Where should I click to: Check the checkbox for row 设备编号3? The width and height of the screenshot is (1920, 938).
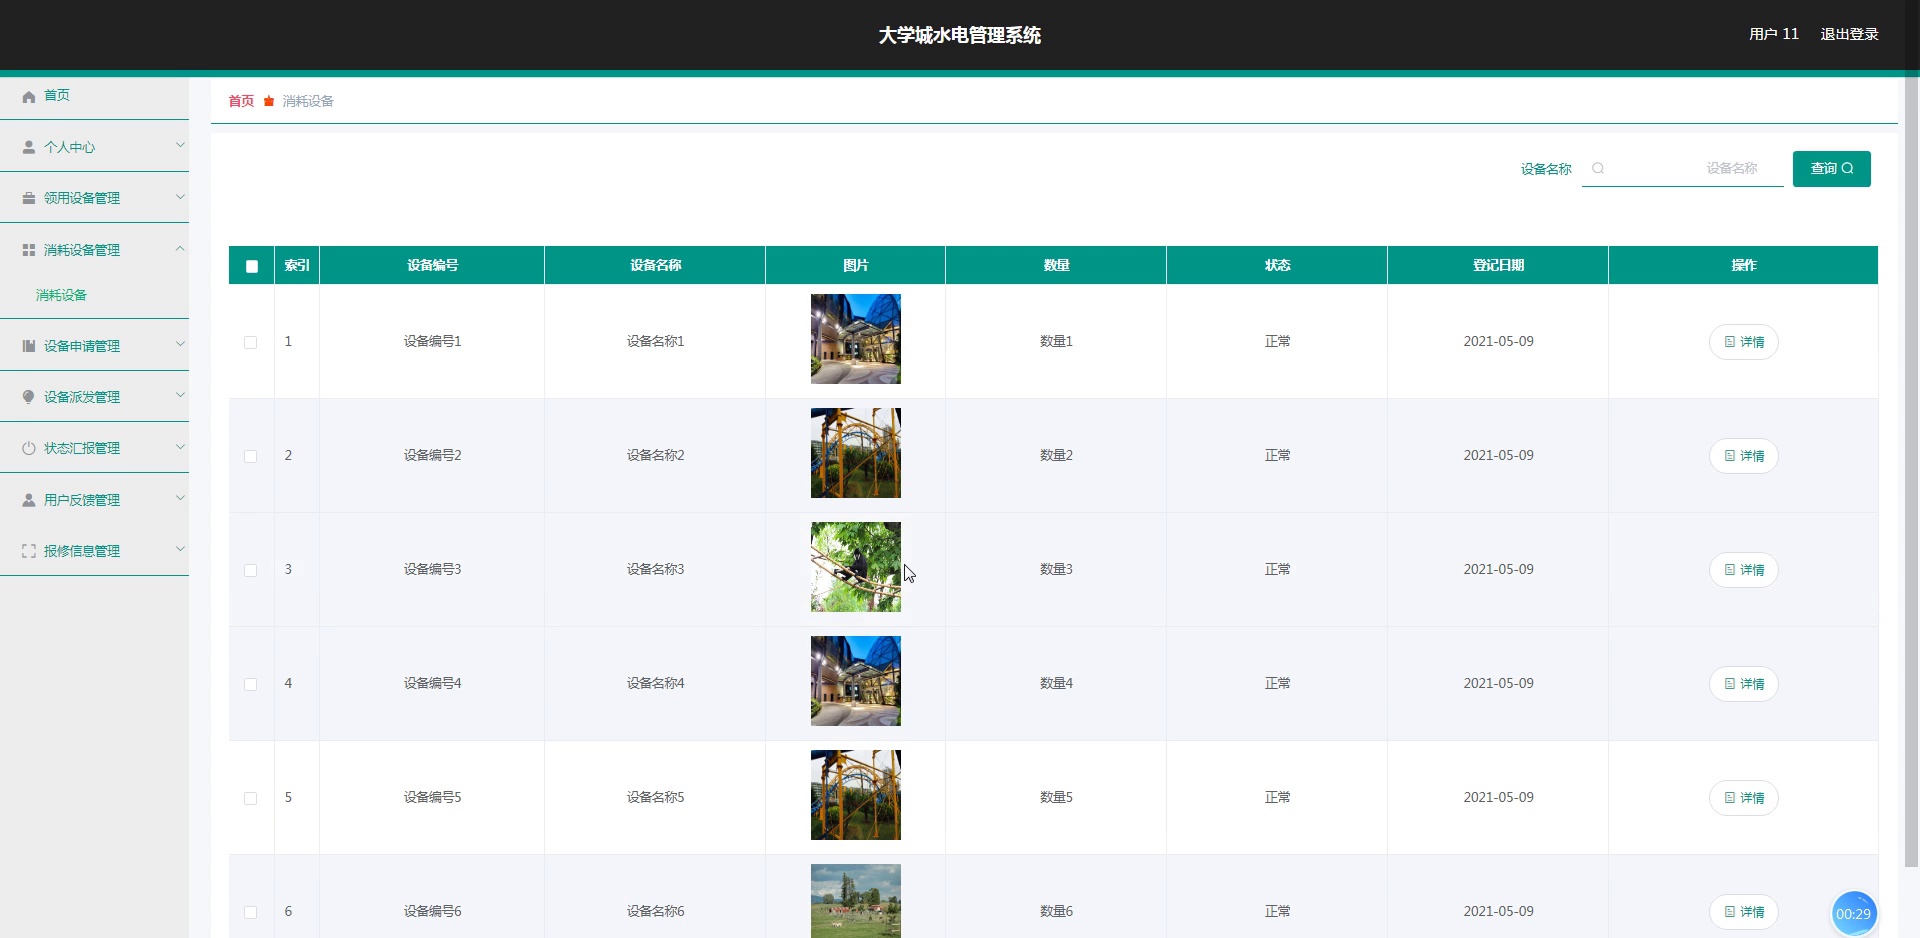coord(251,570)
